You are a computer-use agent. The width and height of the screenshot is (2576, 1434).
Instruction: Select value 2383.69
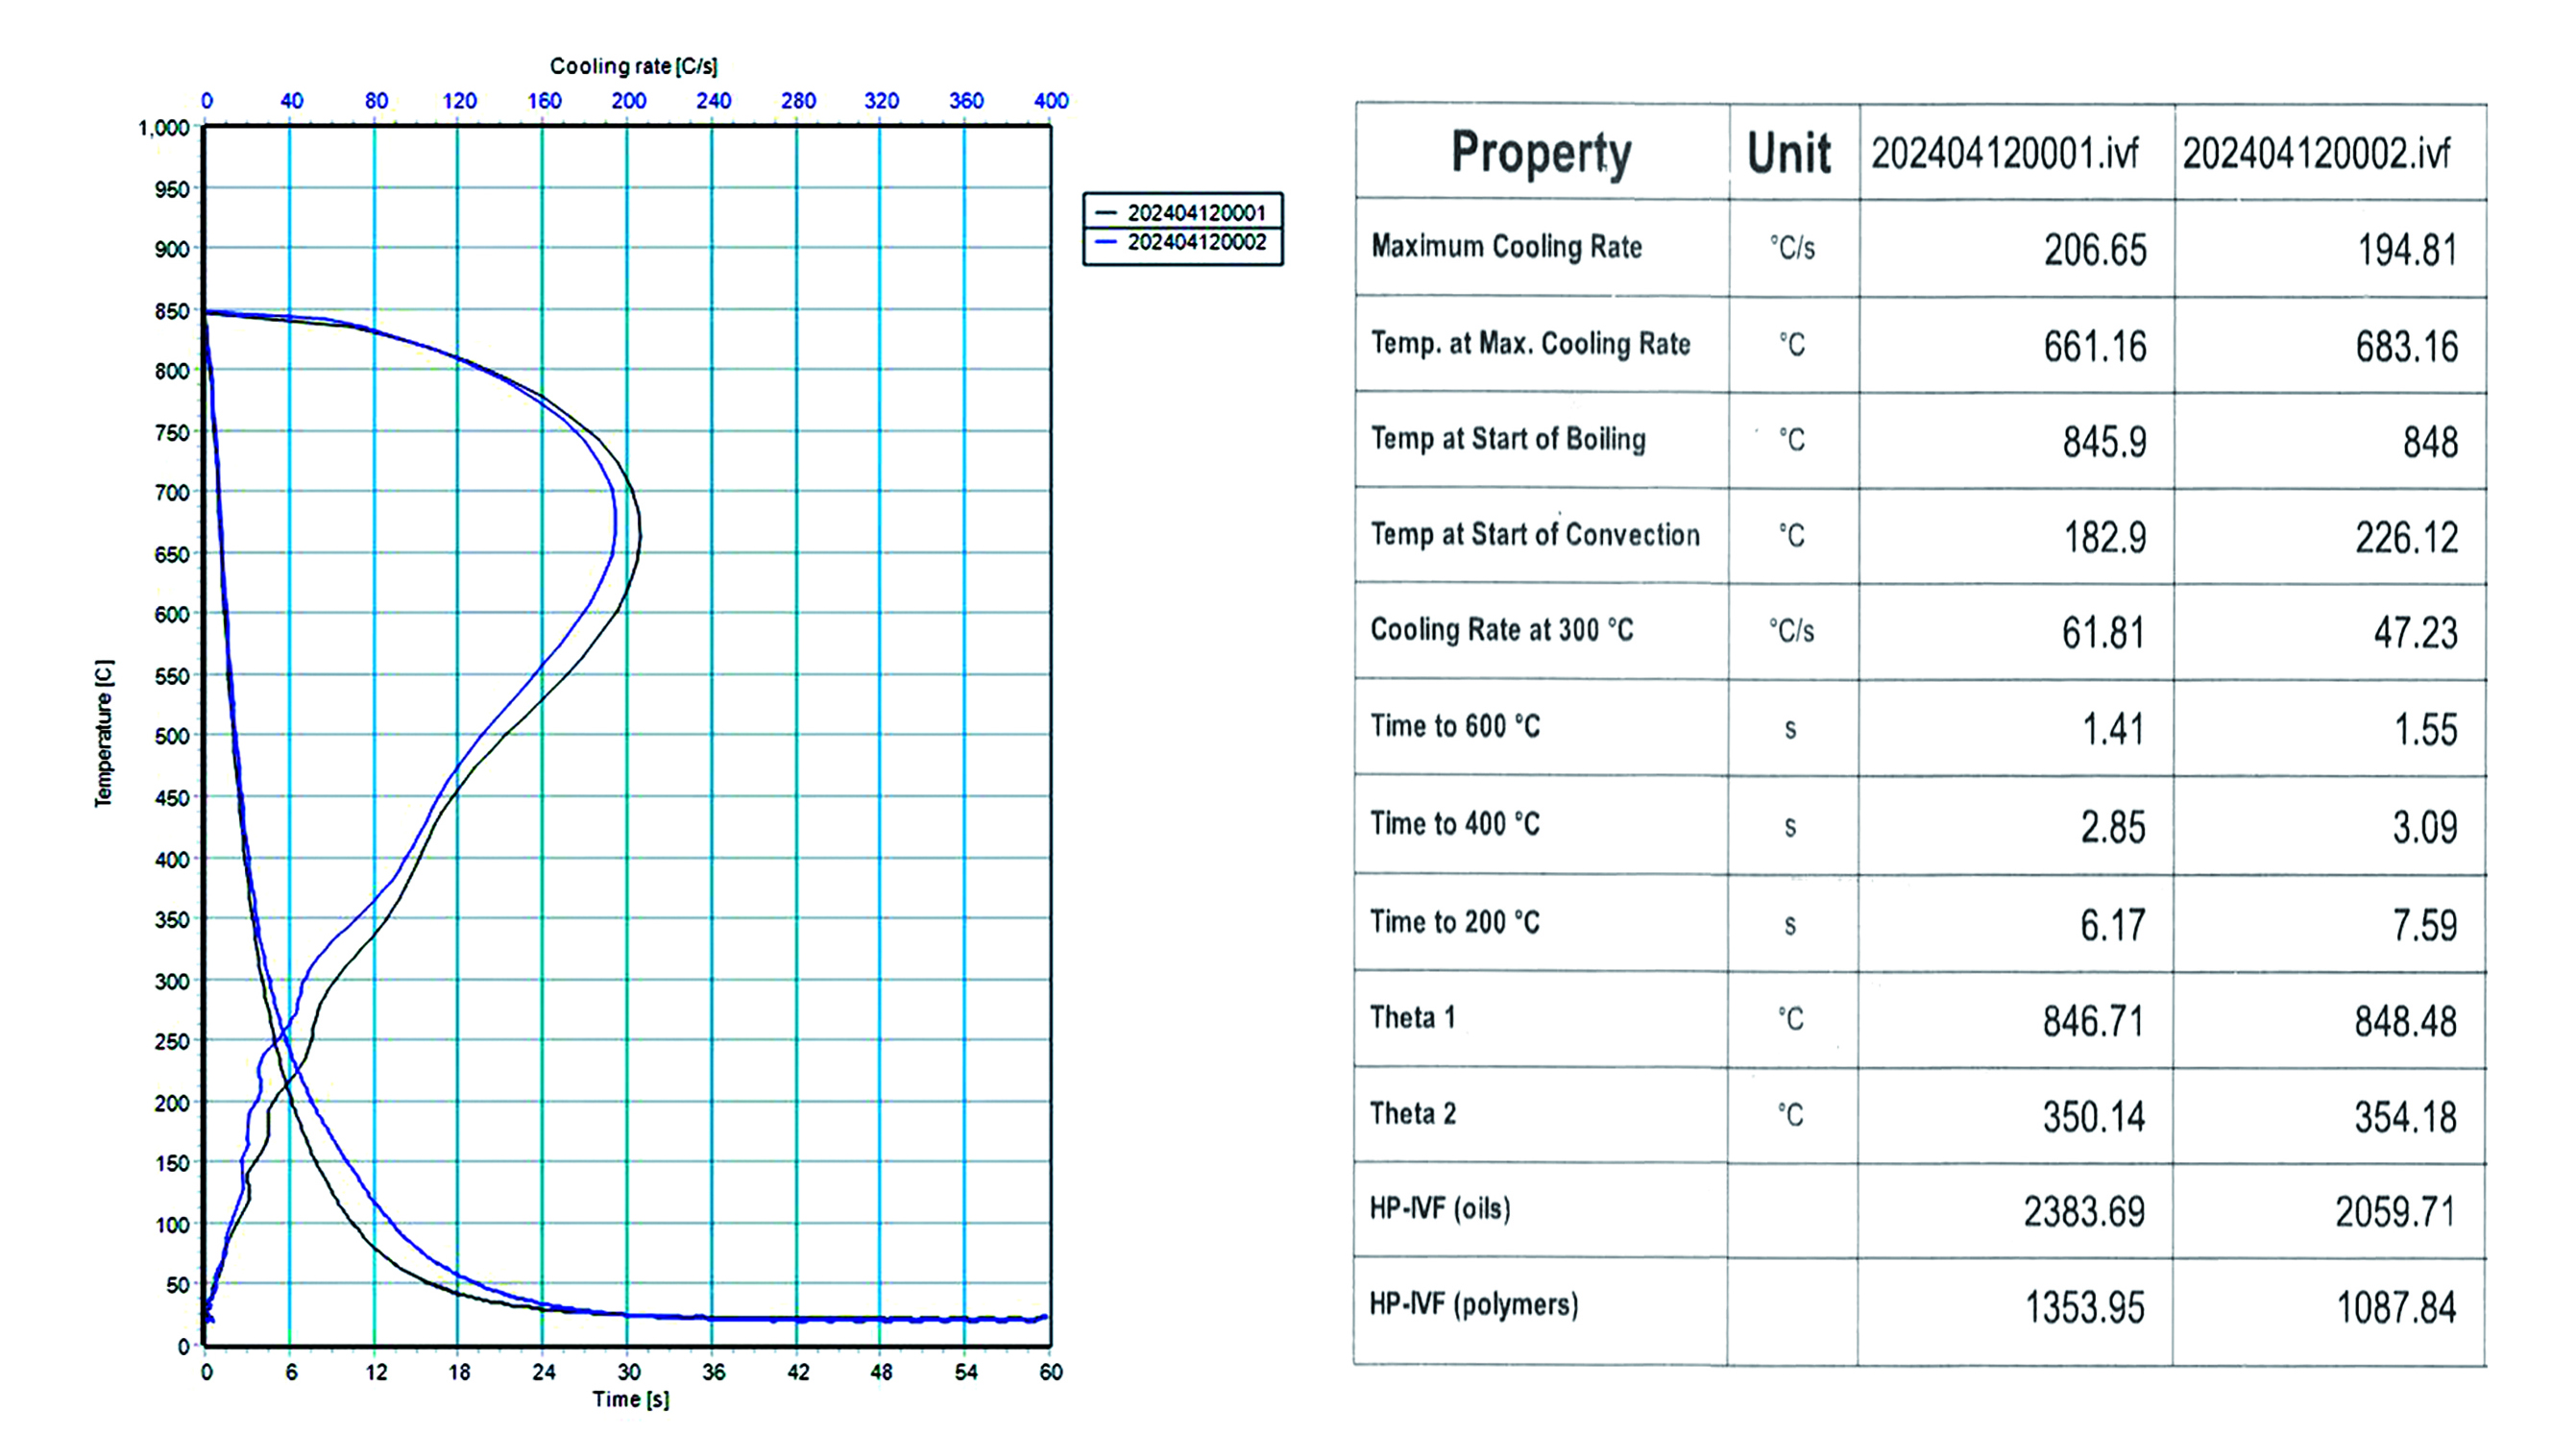2084,1212
